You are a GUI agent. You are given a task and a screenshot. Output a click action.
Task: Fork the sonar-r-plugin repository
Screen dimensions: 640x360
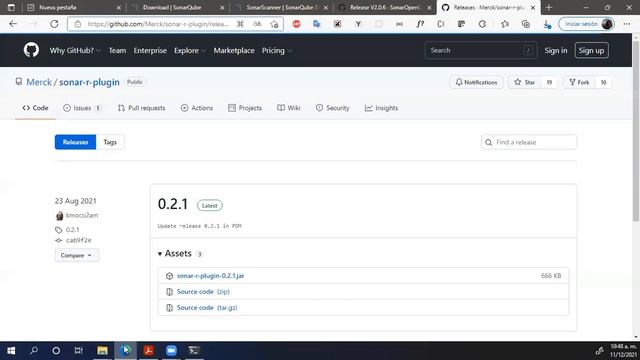(x=579, y=82)
